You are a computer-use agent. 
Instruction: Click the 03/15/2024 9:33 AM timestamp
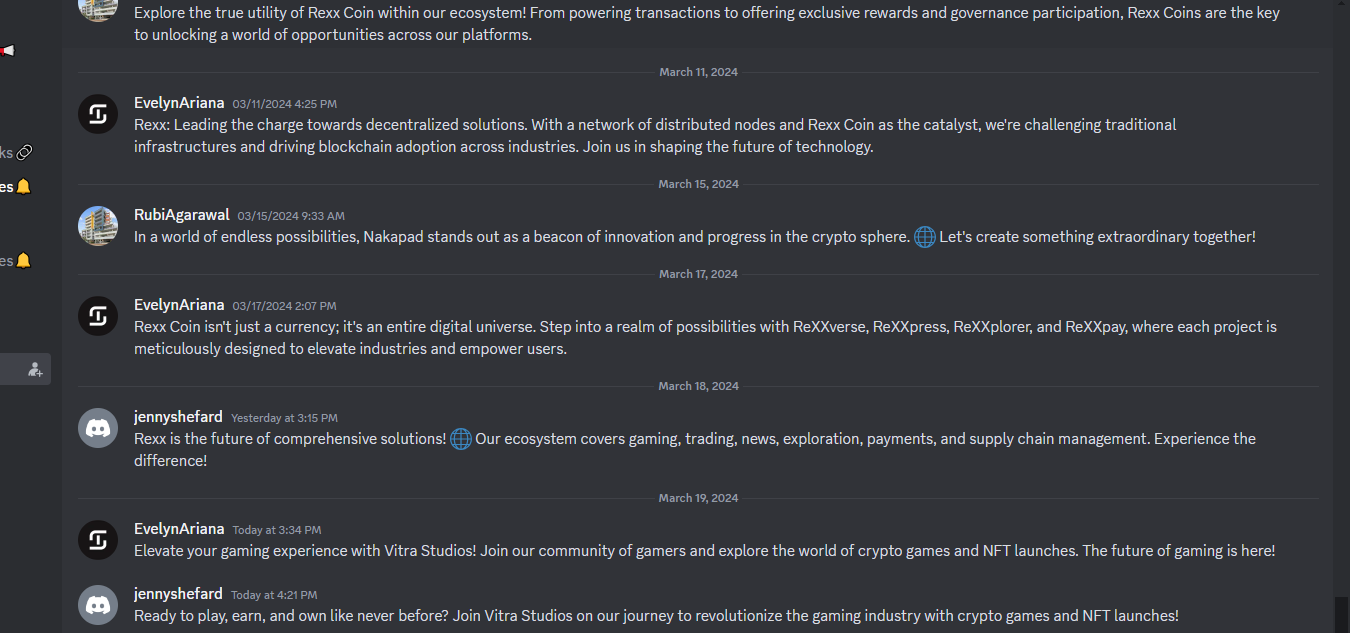291,216
